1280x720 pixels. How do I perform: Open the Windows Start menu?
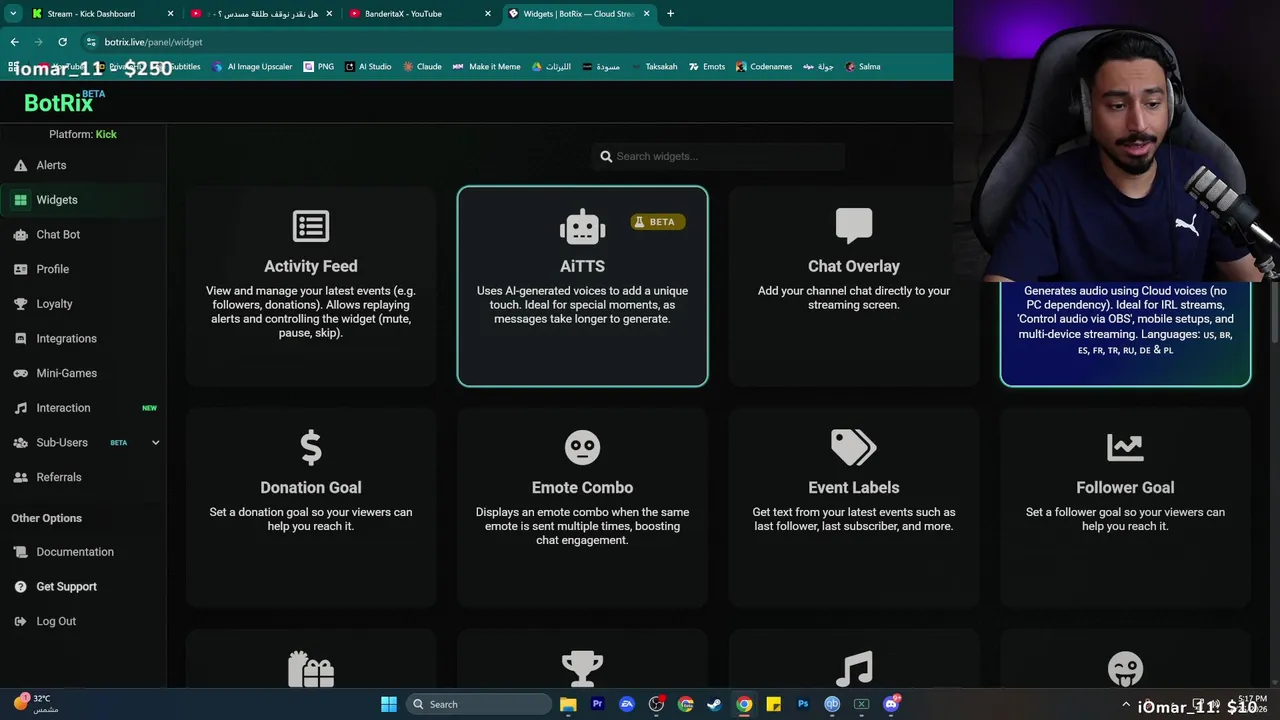(389, 704)
